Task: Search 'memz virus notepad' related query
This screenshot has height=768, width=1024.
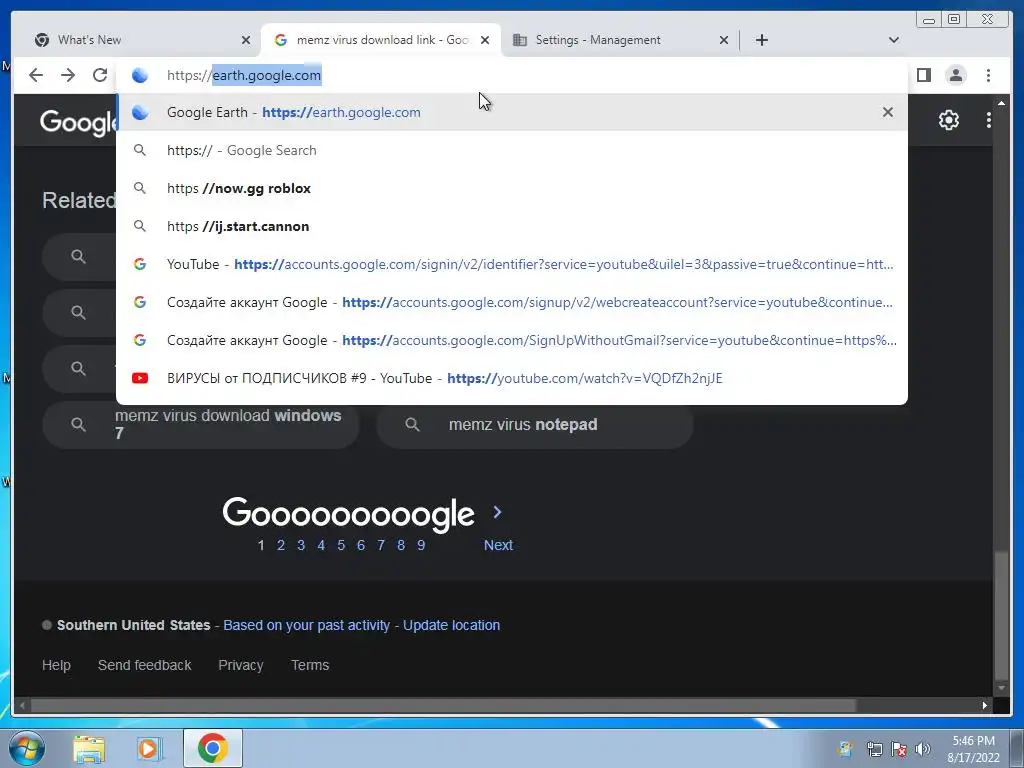Action: tap(534, 424)
